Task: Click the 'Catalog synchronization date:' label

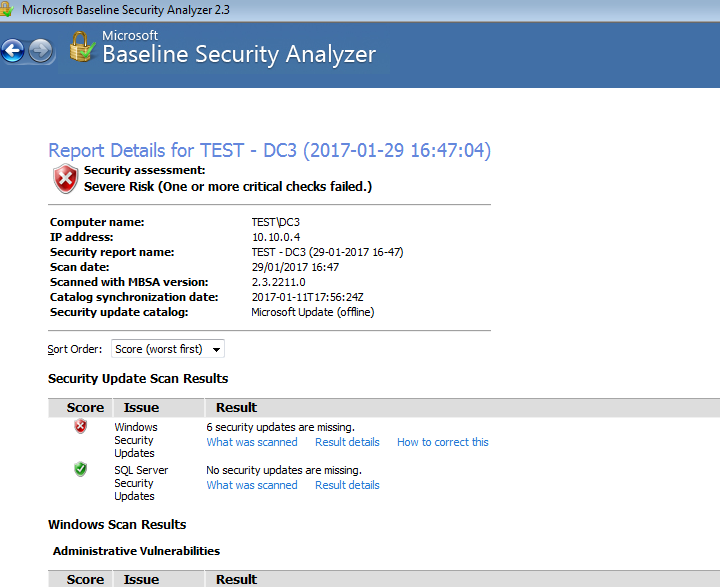Action: pyautogui.click(x=134, y=297)
